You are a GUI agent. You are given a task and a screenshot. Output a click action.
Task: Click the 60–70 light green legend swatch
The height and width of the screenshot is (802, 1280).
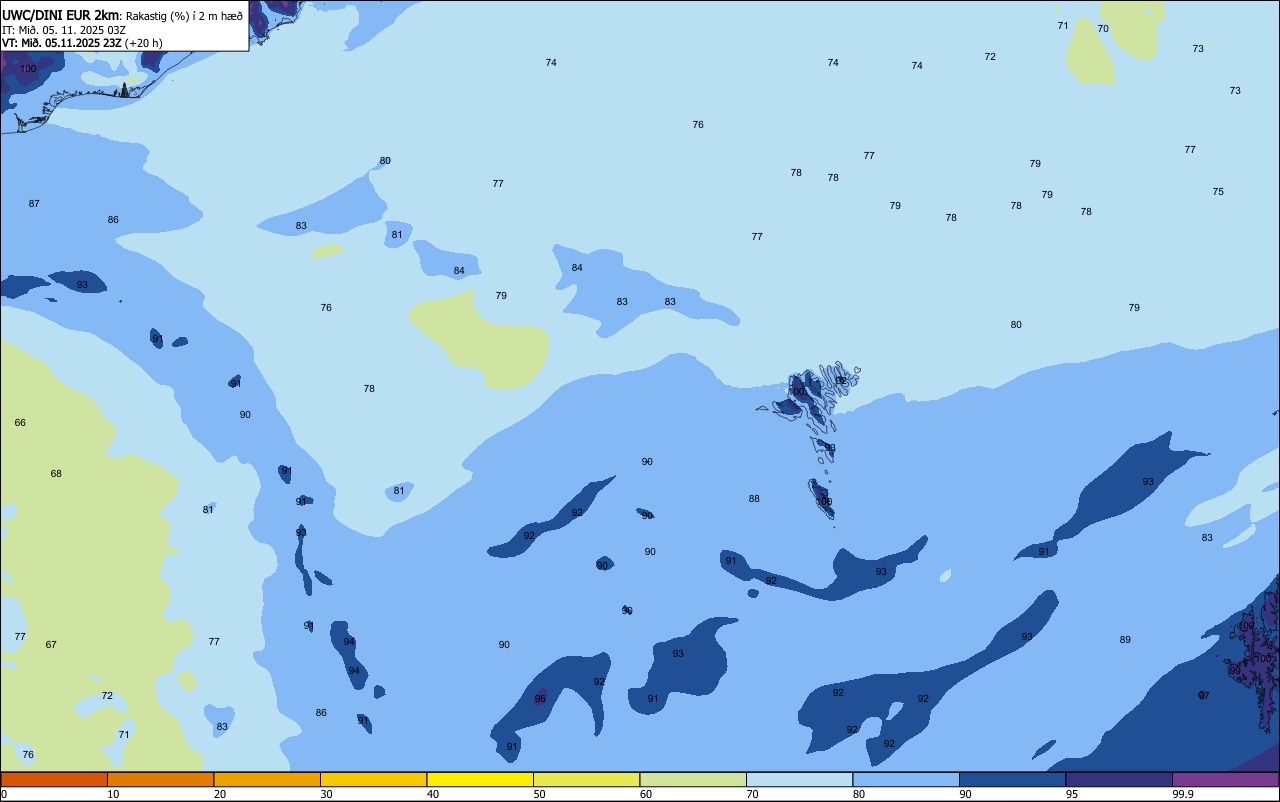[x=693, y=779]
